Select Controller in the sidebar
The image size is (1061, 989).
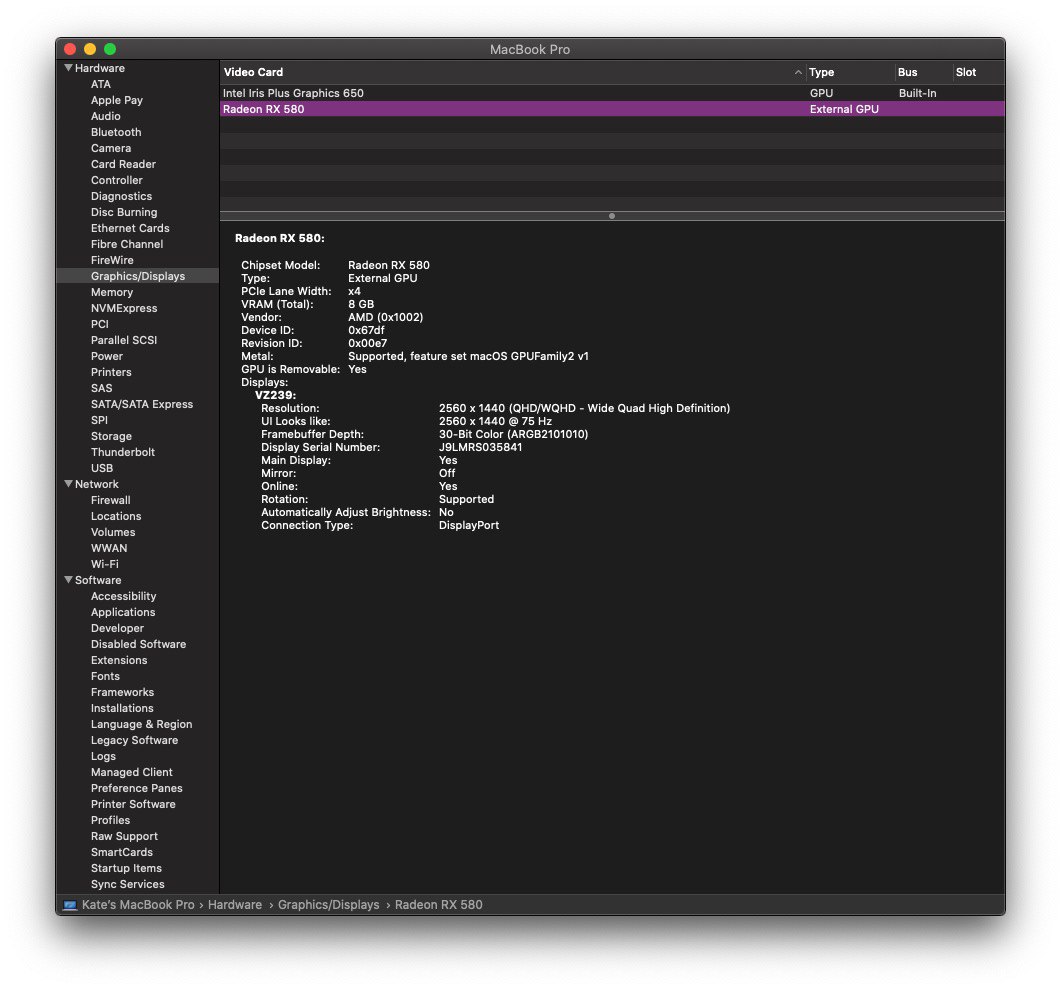[x=116, y=180]
